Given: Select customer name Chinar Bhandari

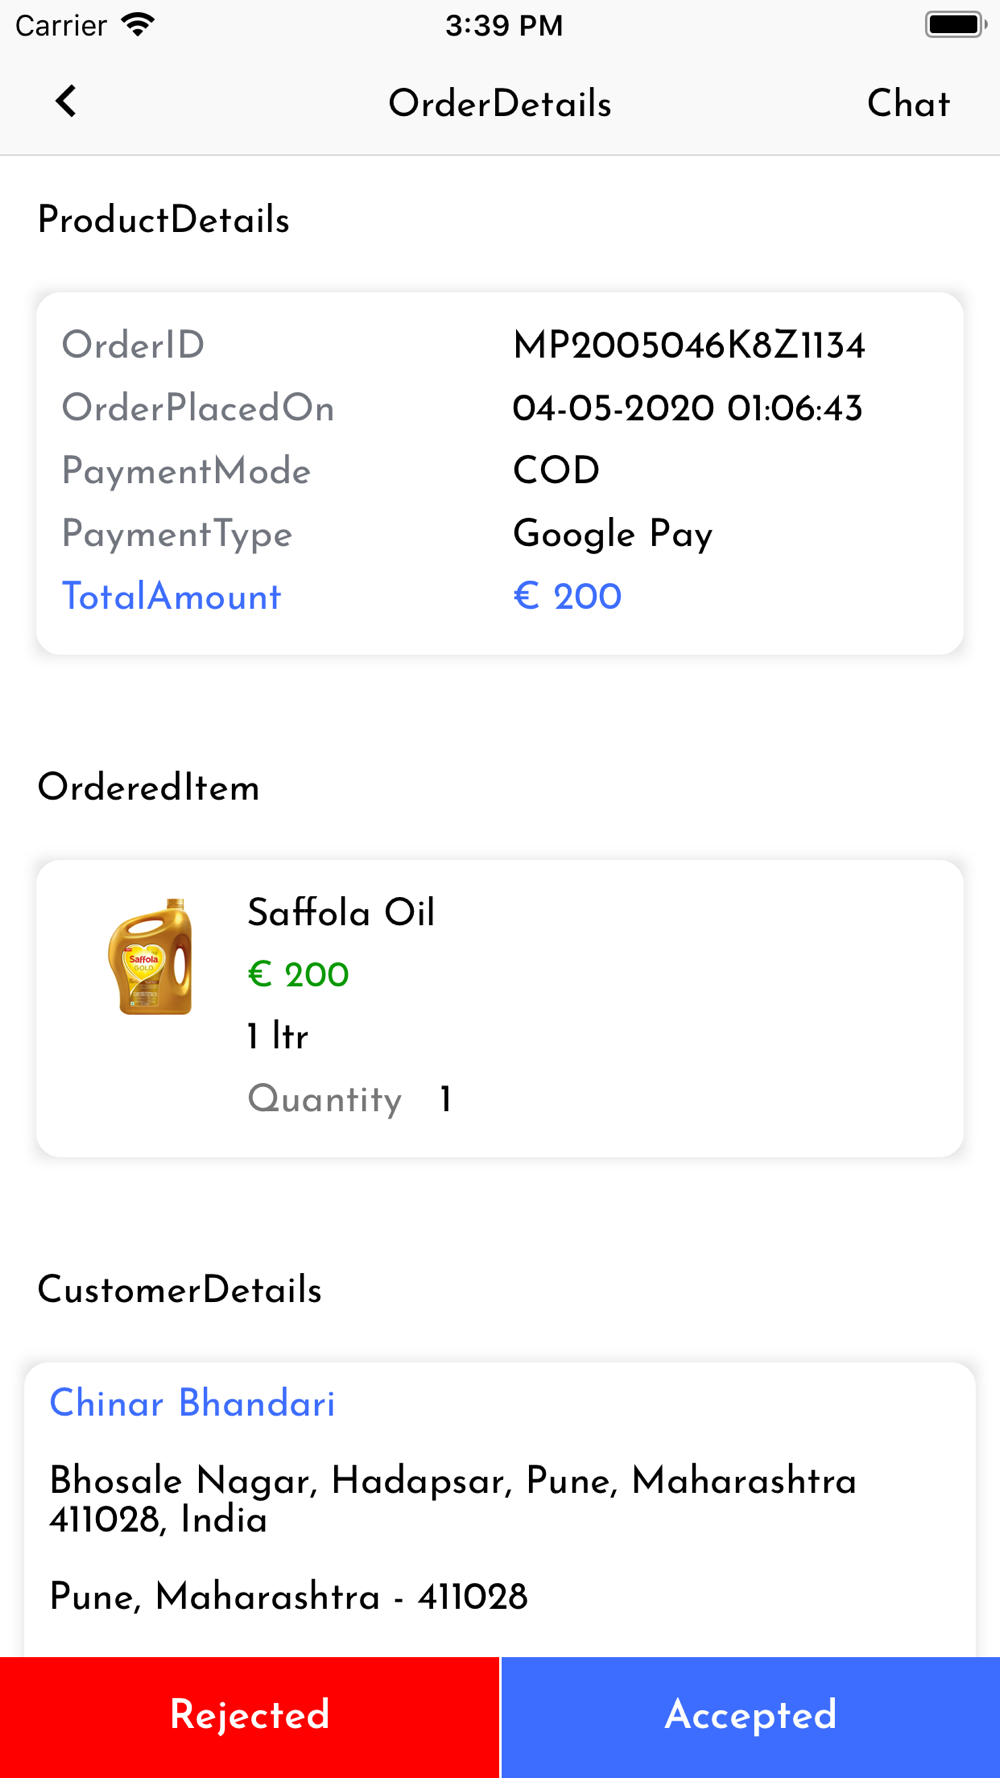Looking at the screenshot, I should click(192, 1403).
